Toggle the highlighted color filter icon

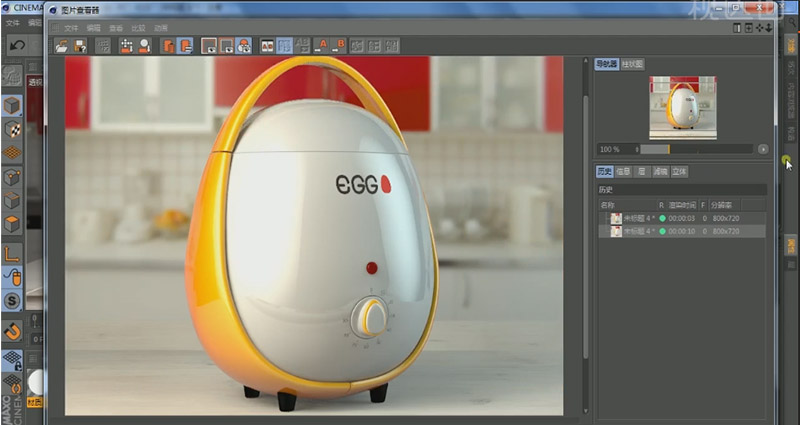[x=244, y=46]
